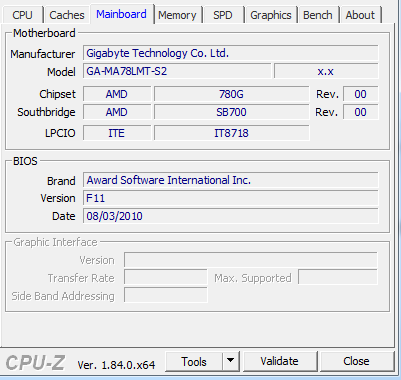401x380 pixels.
Task: Open the Caches tab
Action: tap(67, 15)
